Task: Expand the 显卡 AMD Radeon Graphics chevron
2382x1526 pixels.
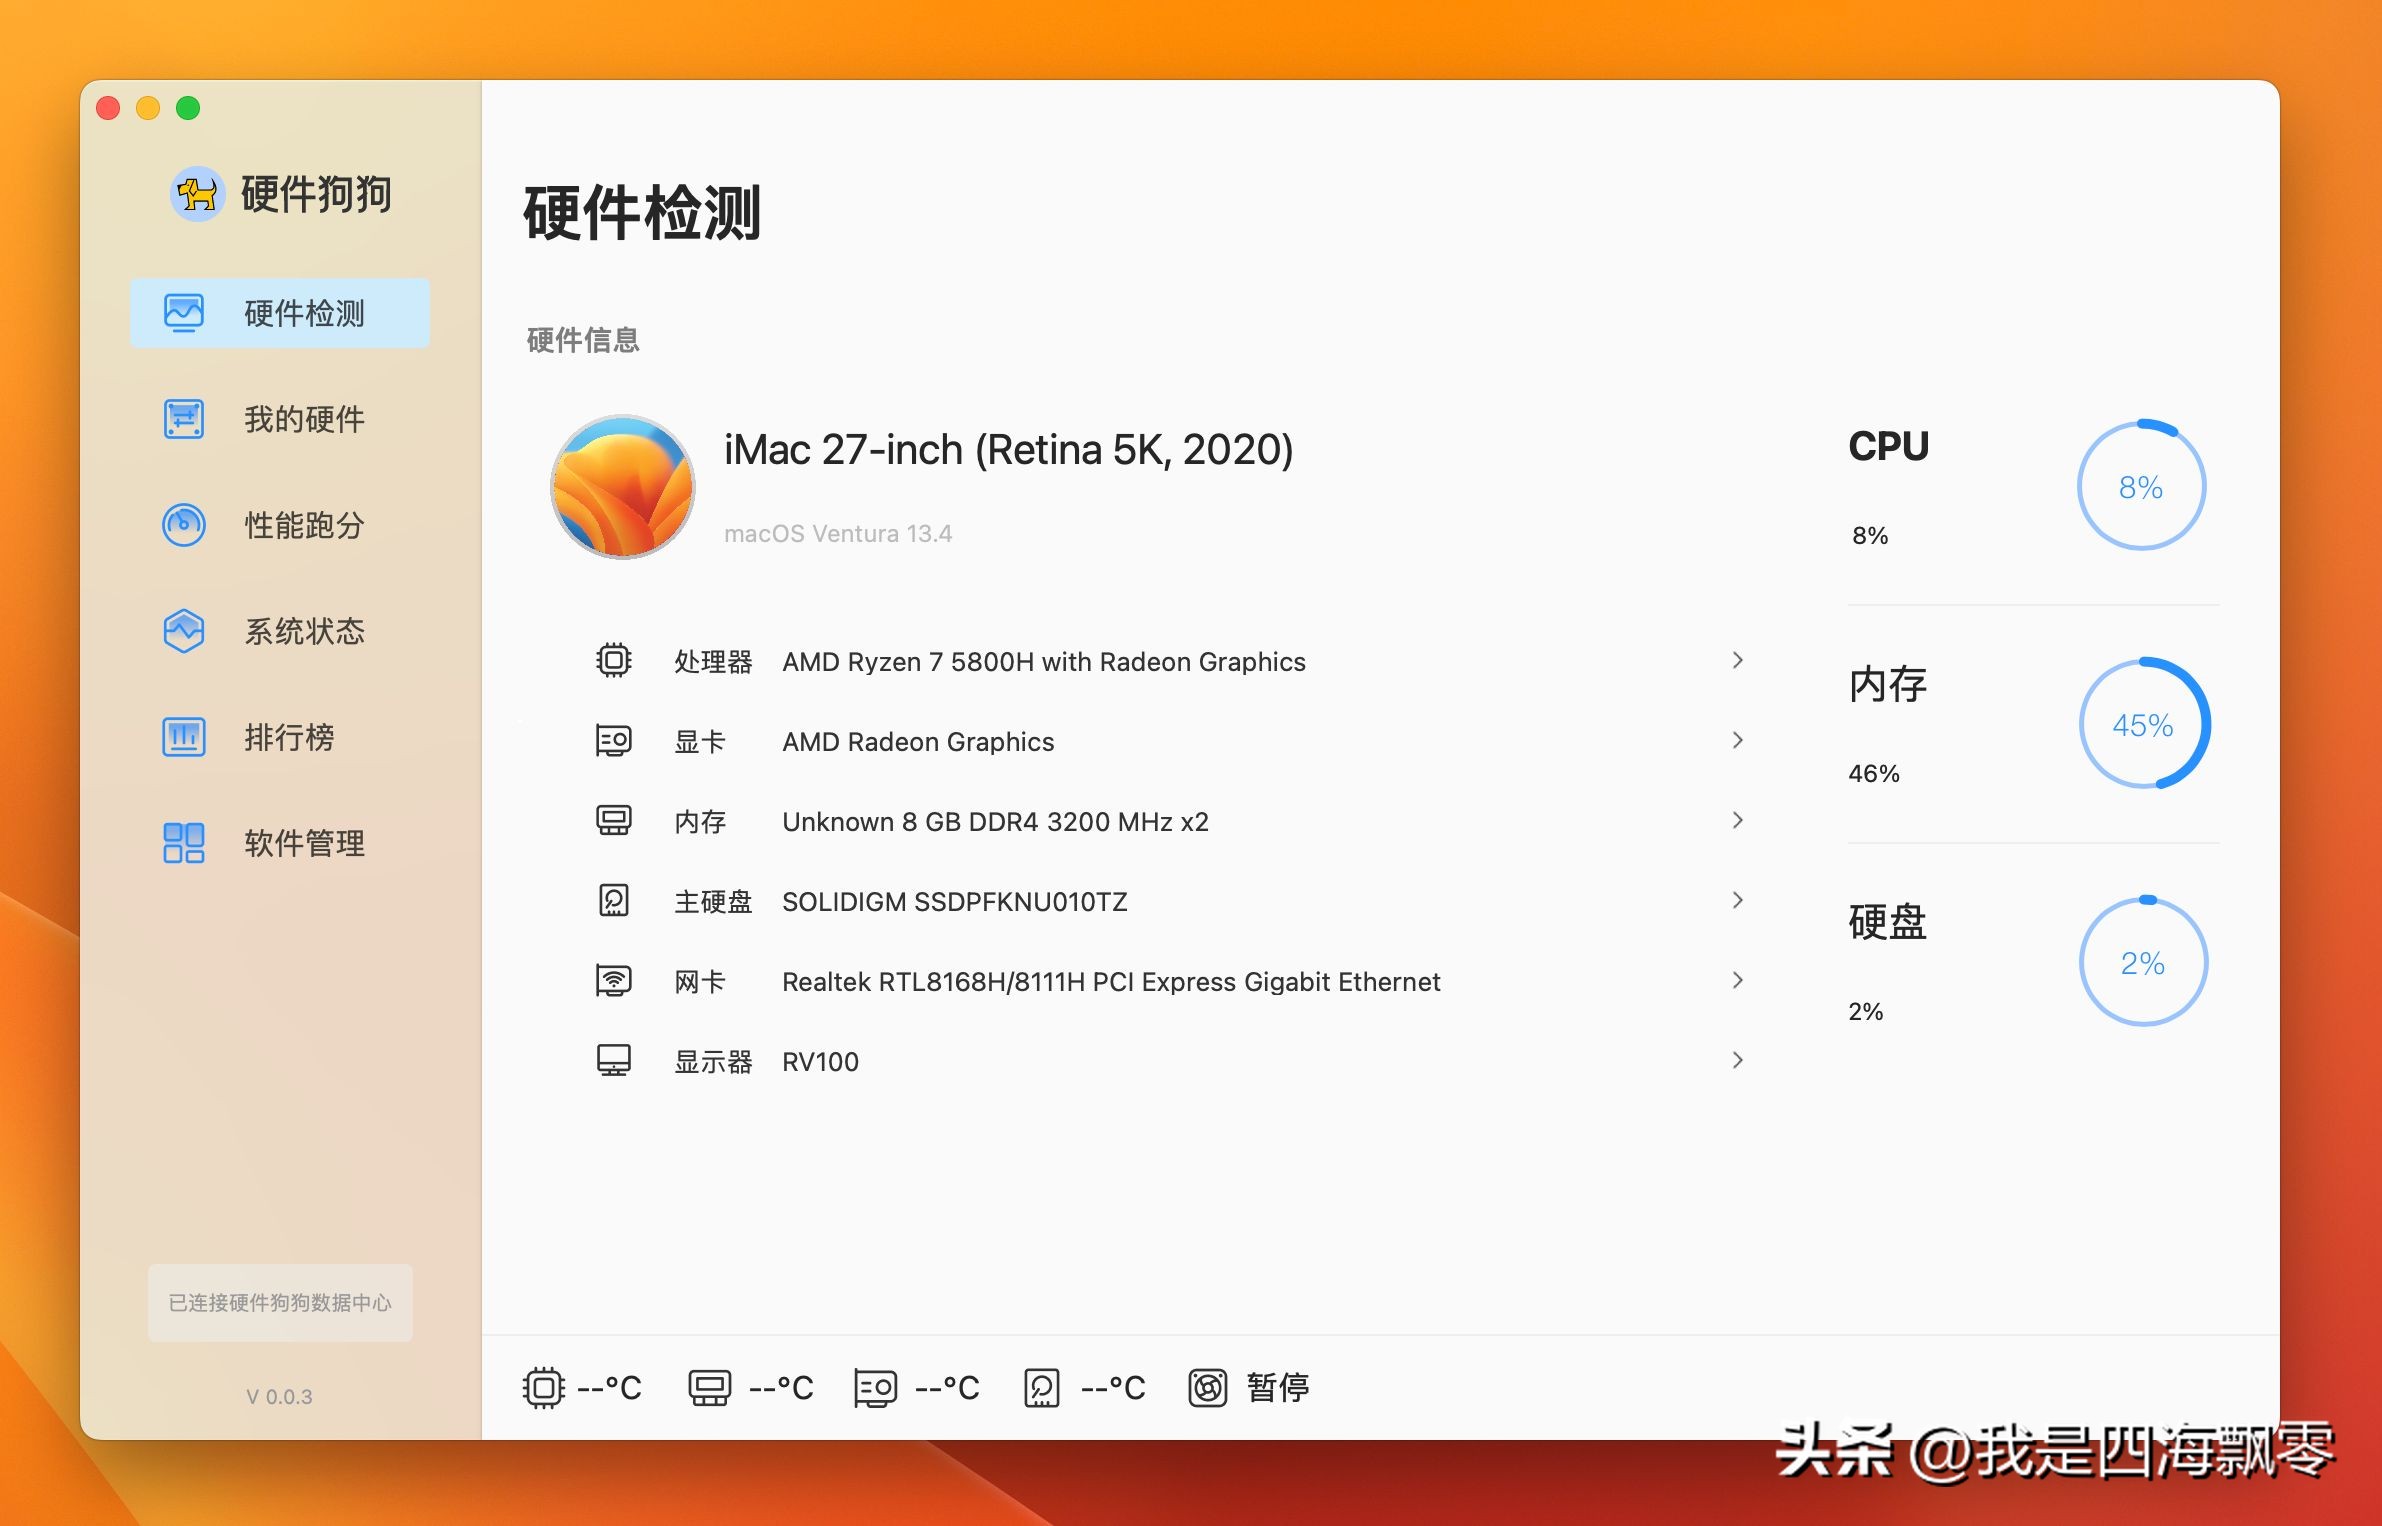Action: (x=1737, y=740)
